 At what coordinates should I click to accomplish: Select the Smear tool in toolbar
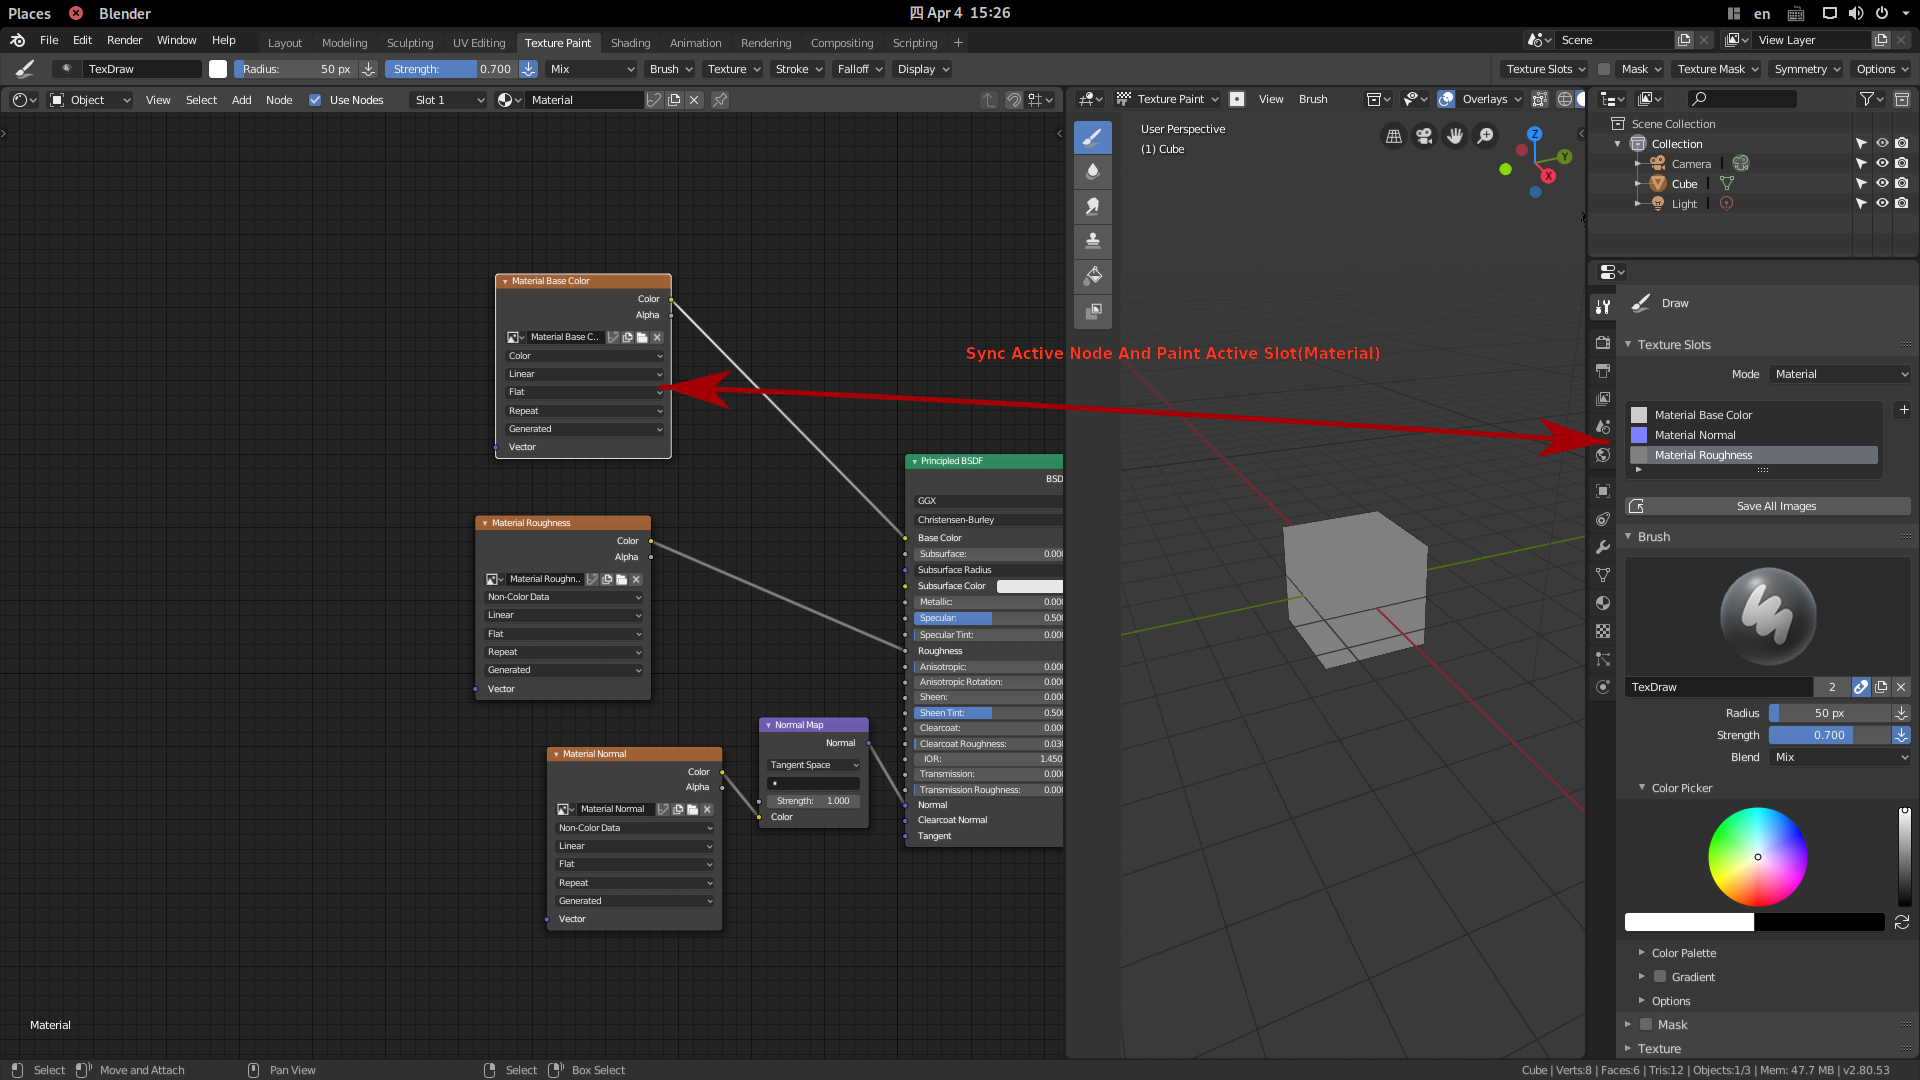point(1092,207)
